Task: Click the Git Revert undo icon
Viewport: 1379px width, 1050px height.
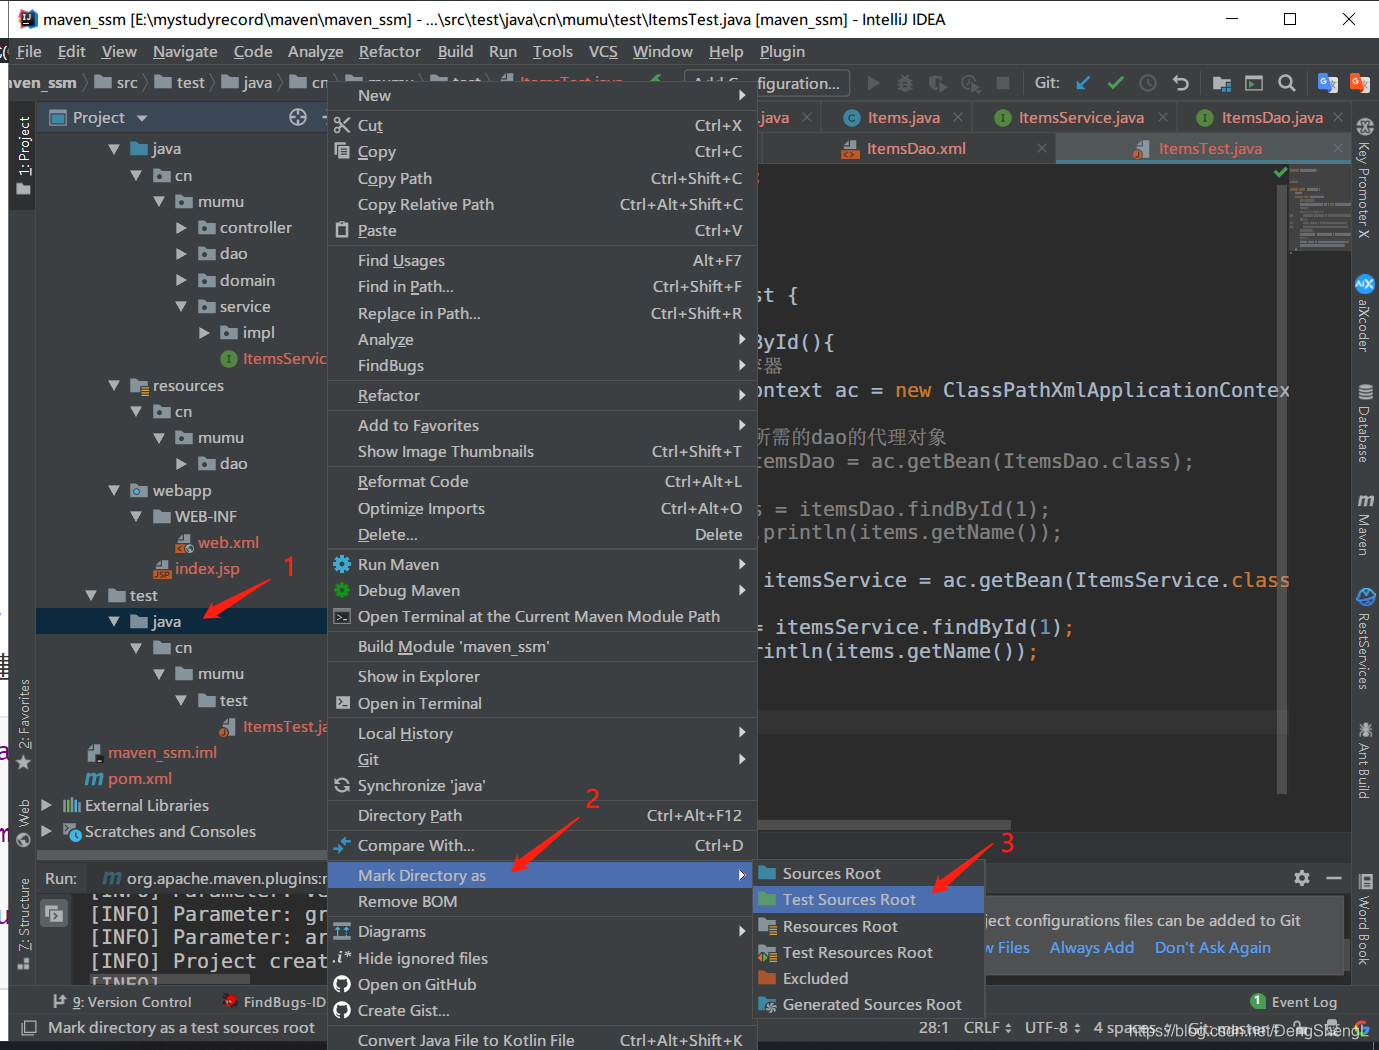Action: click(x=1181, y=83)
